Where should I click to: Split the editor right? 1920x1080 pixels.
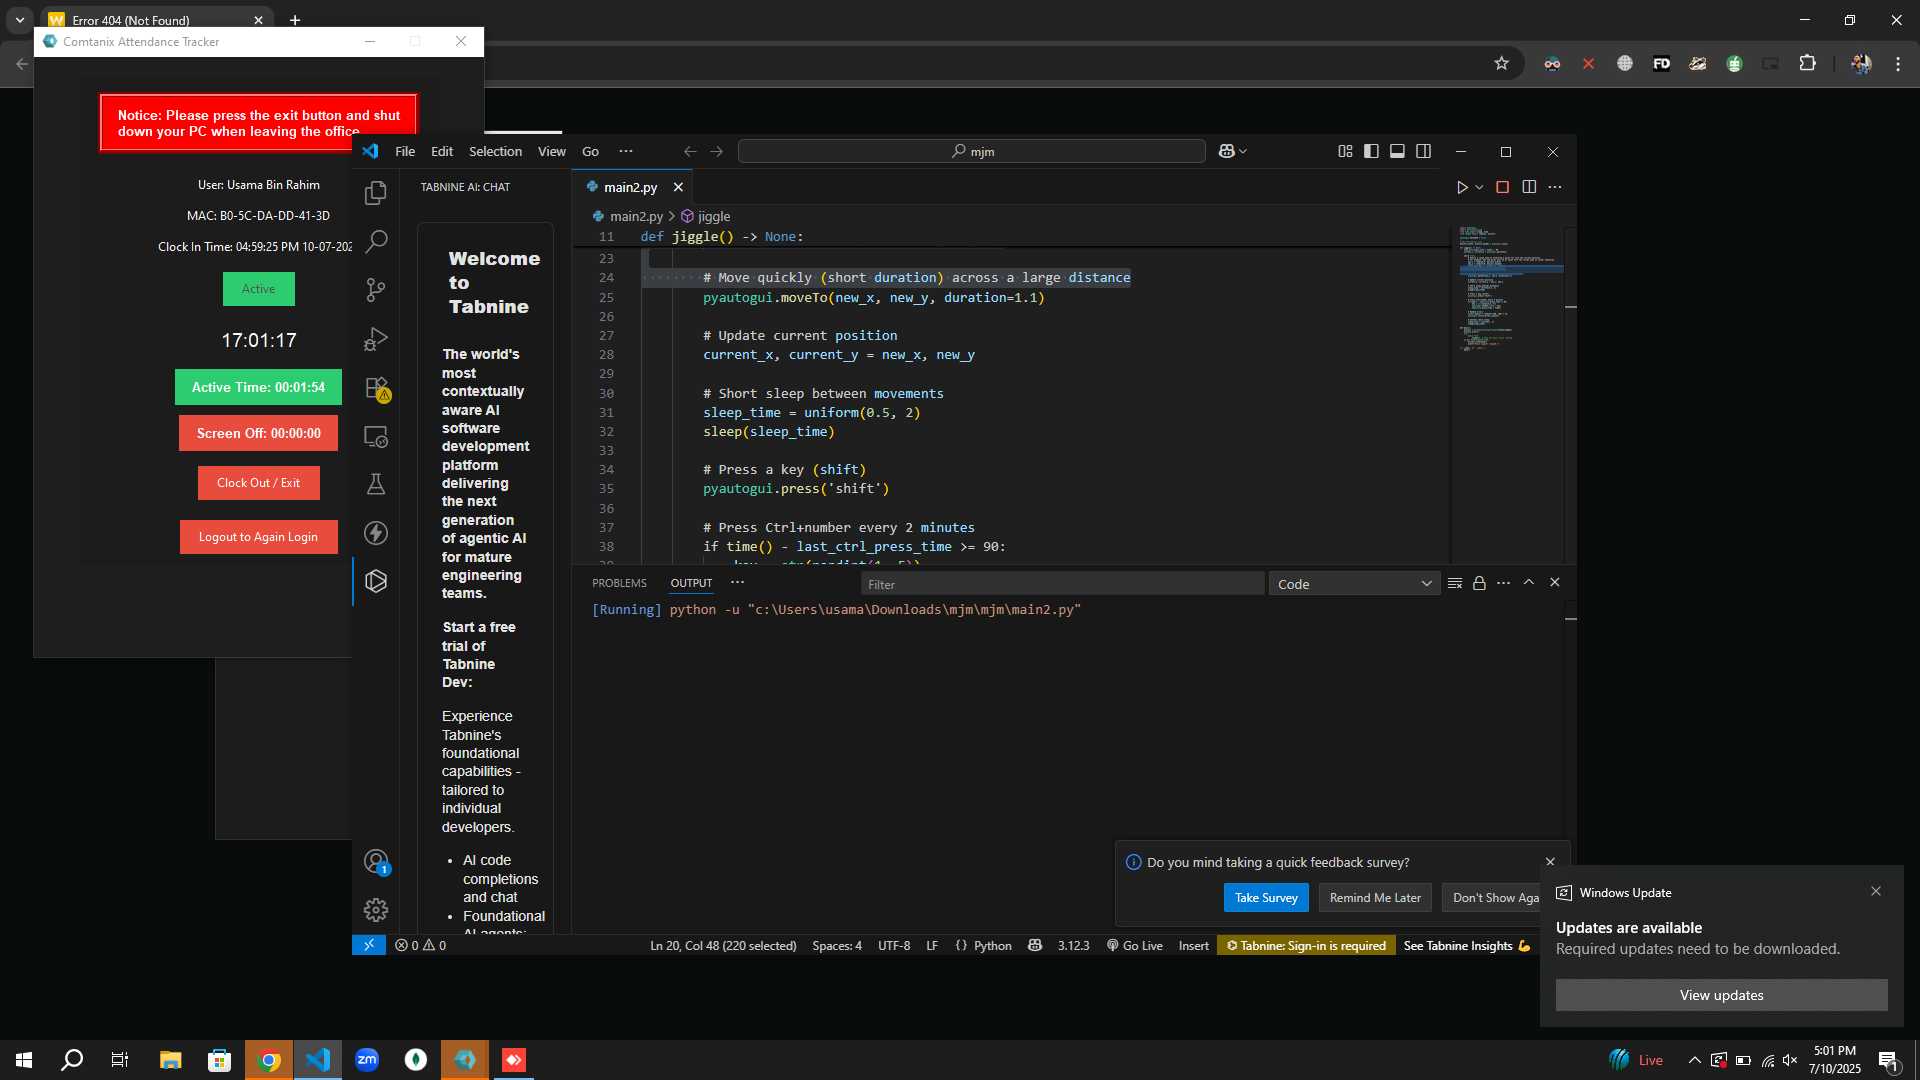click(x=1529, y=187)
